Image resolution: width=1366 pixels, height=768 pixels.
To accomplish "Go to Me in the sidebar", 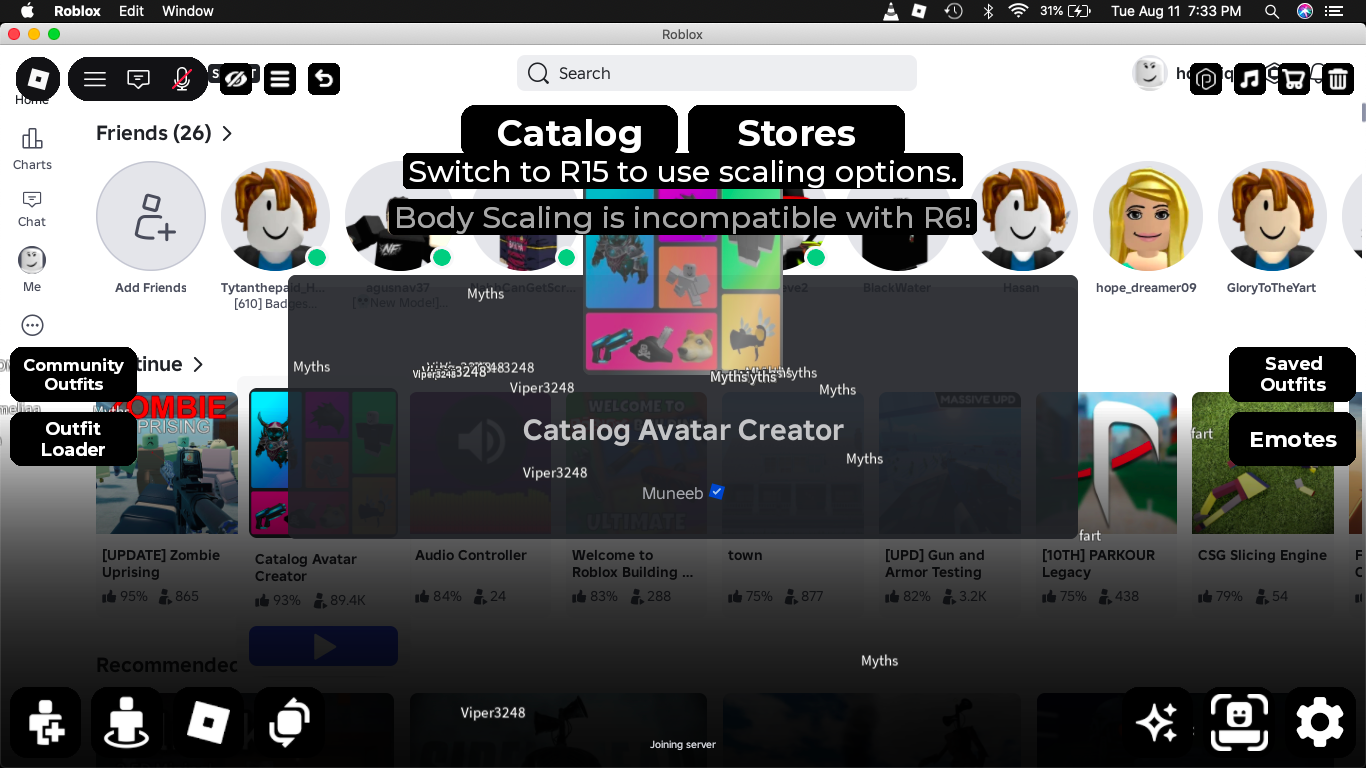I will coord(32,269).
